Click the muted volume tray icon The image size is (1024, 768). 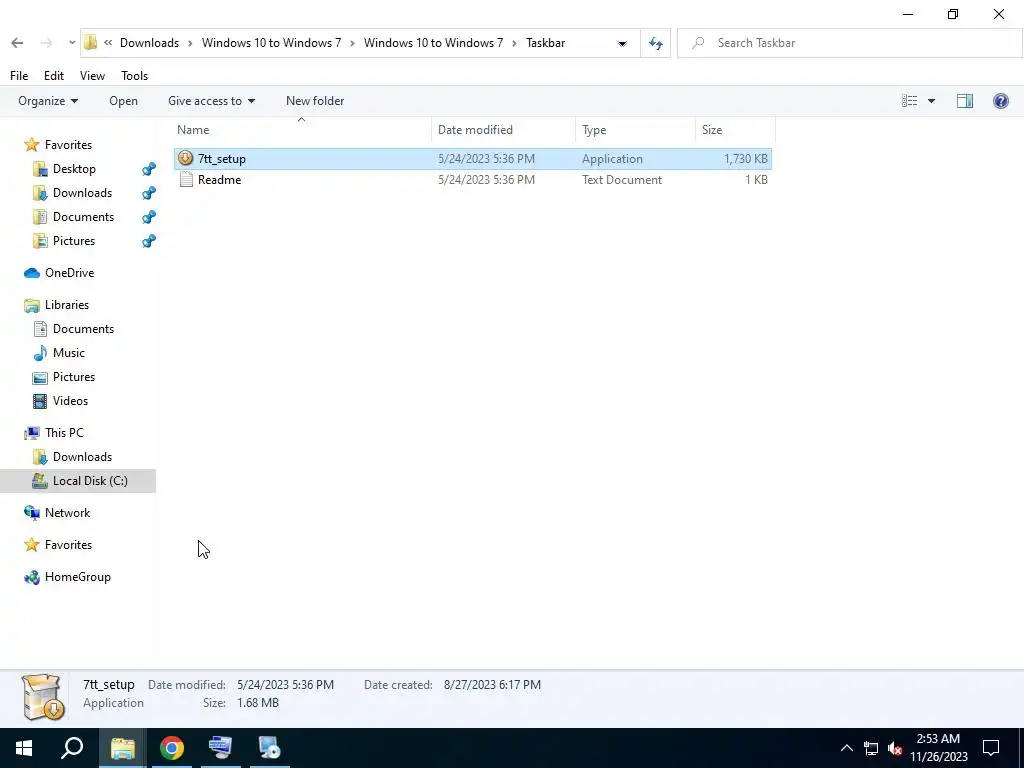895,748
